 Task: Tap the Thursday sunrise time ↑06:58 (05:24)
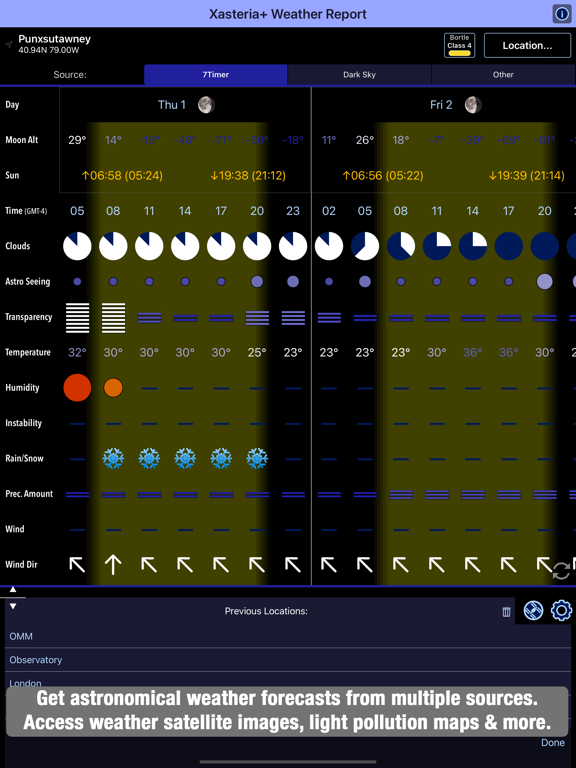point(121,175)
